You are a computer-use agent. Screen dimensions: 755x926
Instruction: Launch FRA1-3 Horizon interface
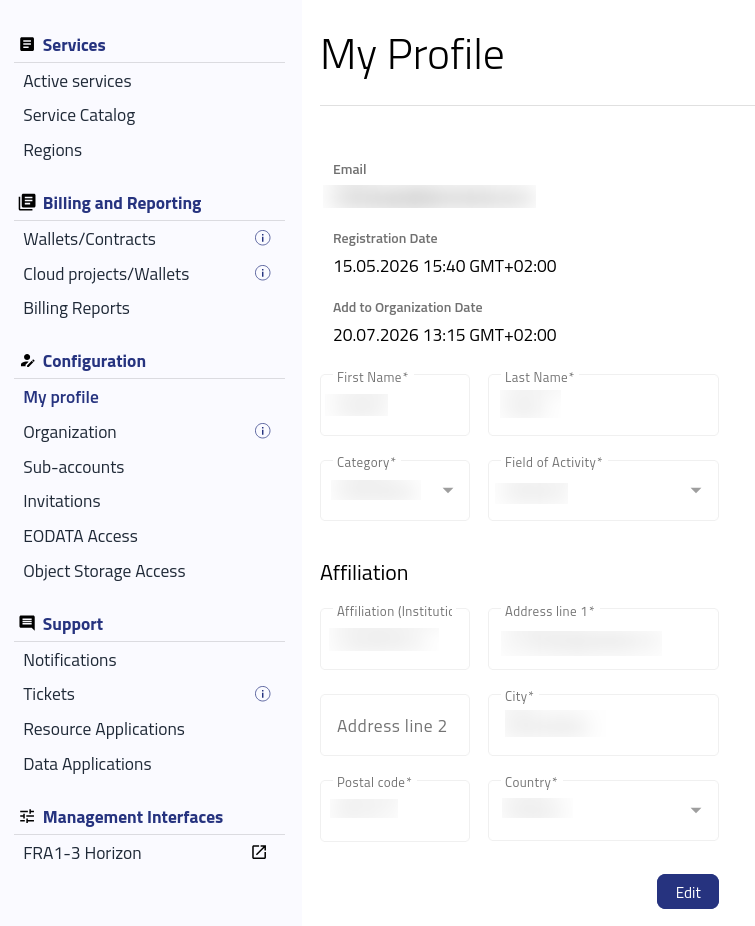coord(82,853)
